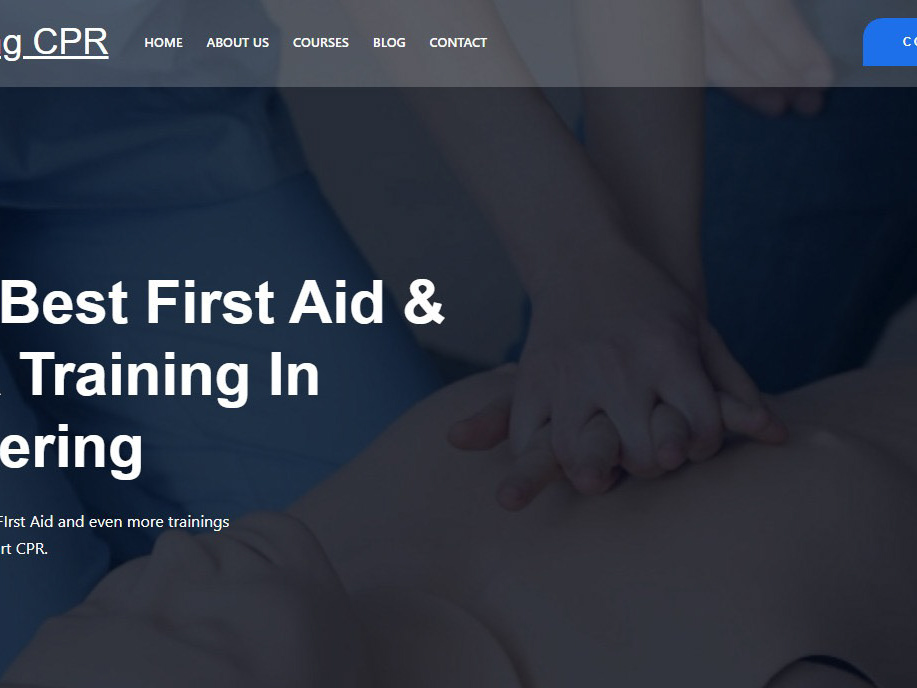
Task: Click the word 'First' in the headline
Action: click(x=209, y=302)
